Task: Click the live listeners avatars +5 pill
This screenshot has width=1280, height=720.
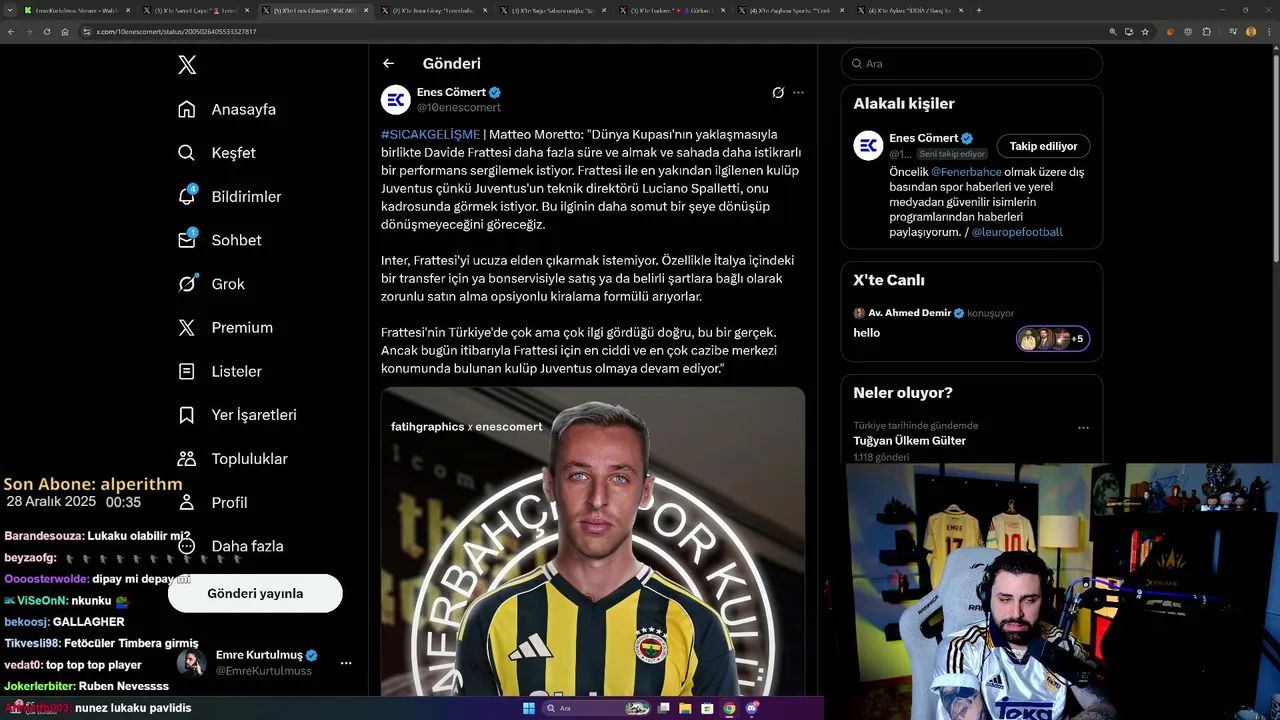Action: (x=1052, y=339)
